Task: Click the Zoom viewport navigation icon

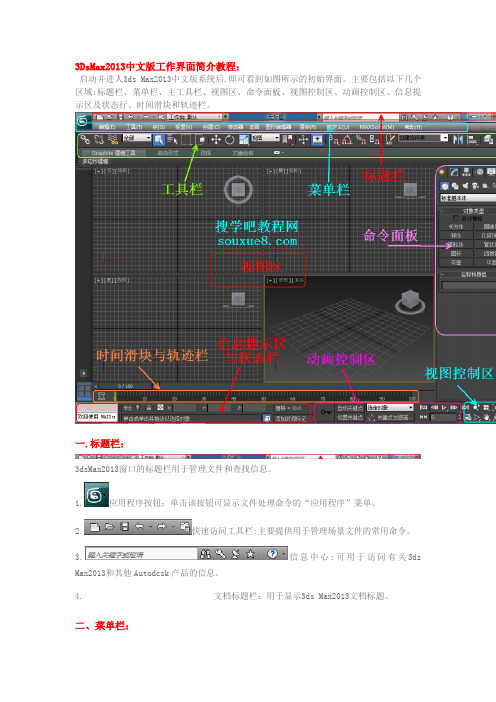Action: (476, 407)
